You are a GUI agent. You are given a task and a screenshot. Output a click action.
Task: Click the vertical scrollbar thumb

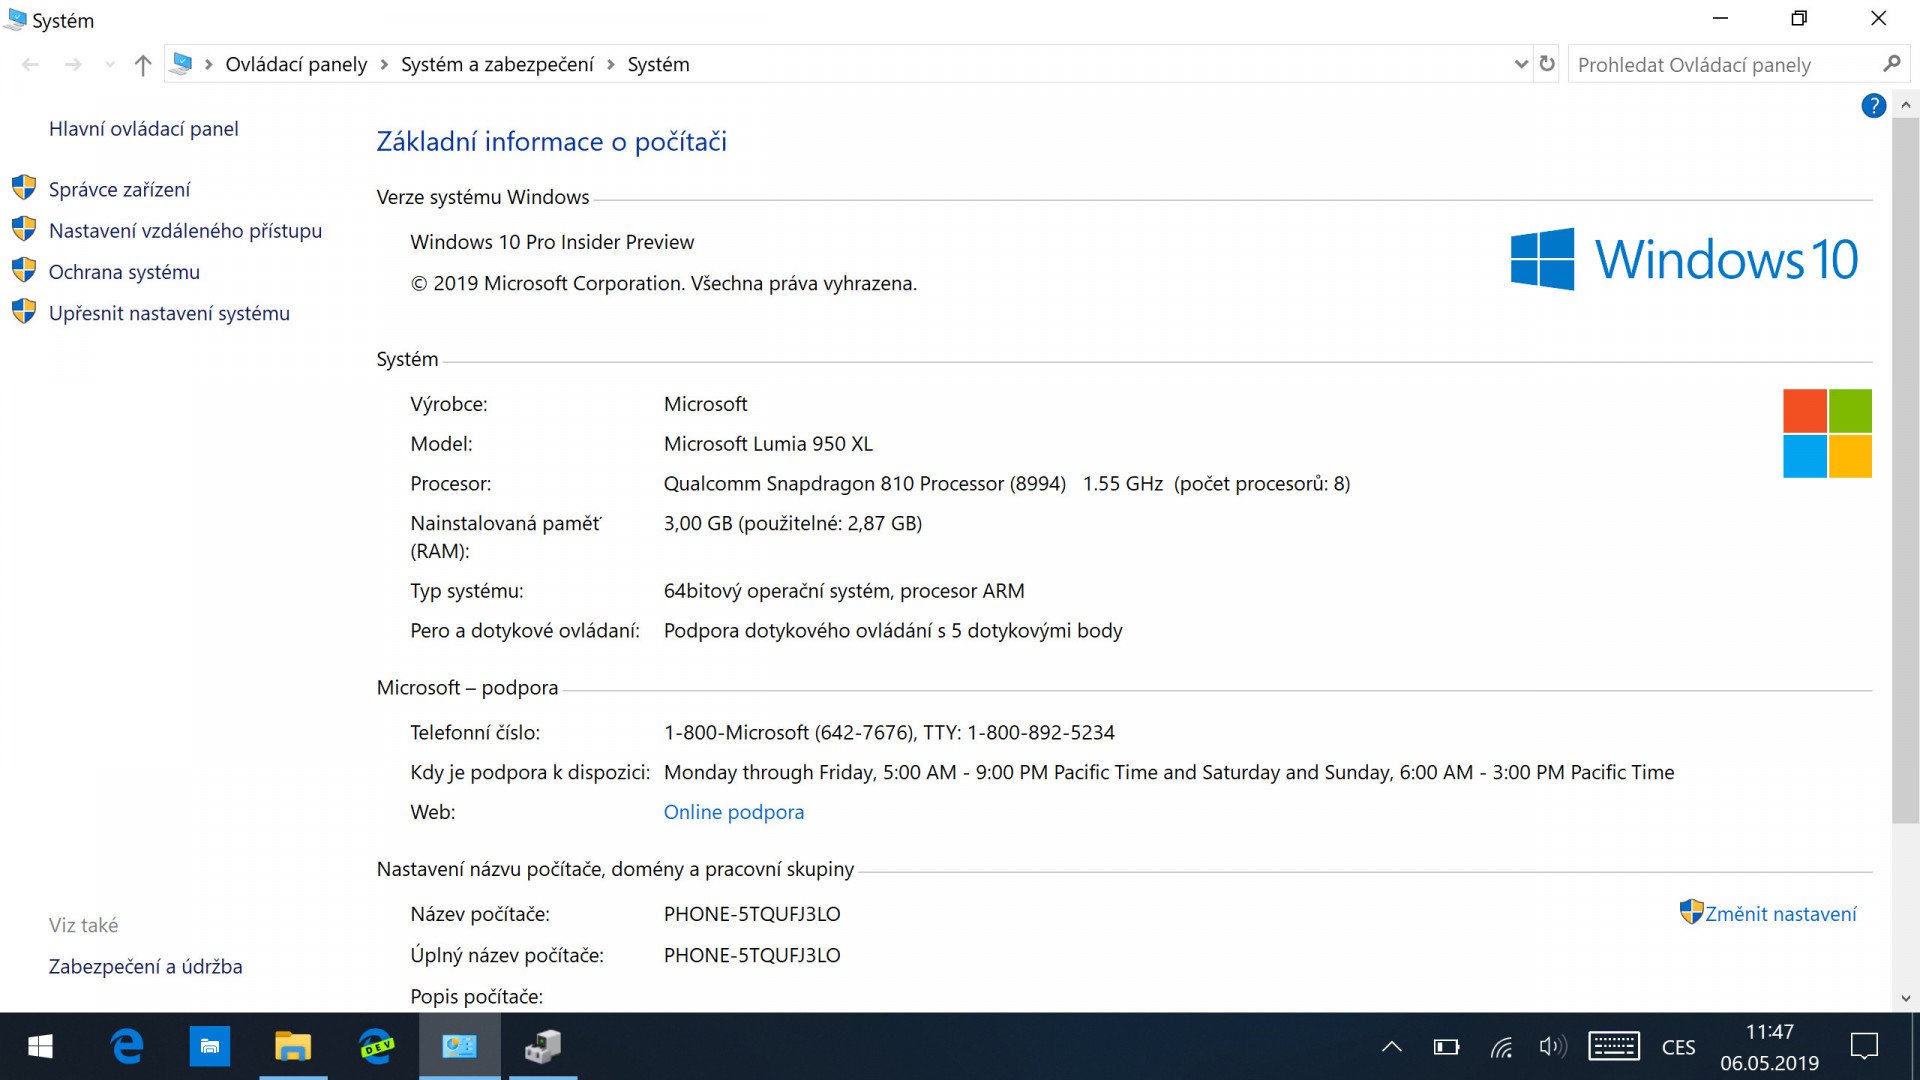1905,470
